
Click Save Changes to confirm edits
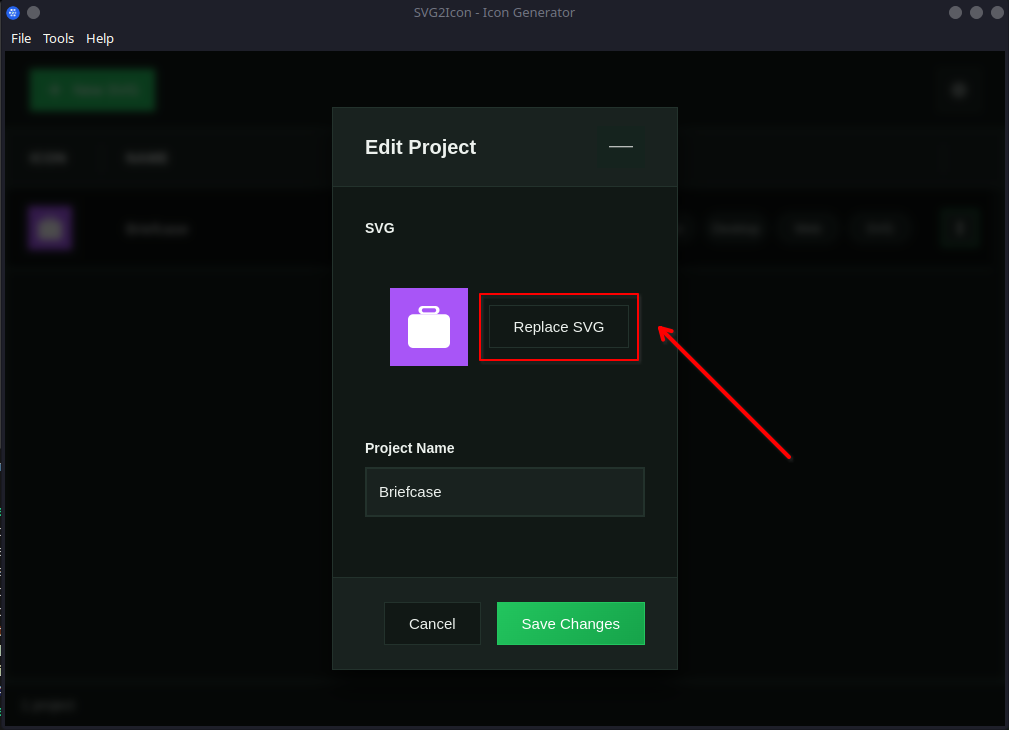point(570,623)
